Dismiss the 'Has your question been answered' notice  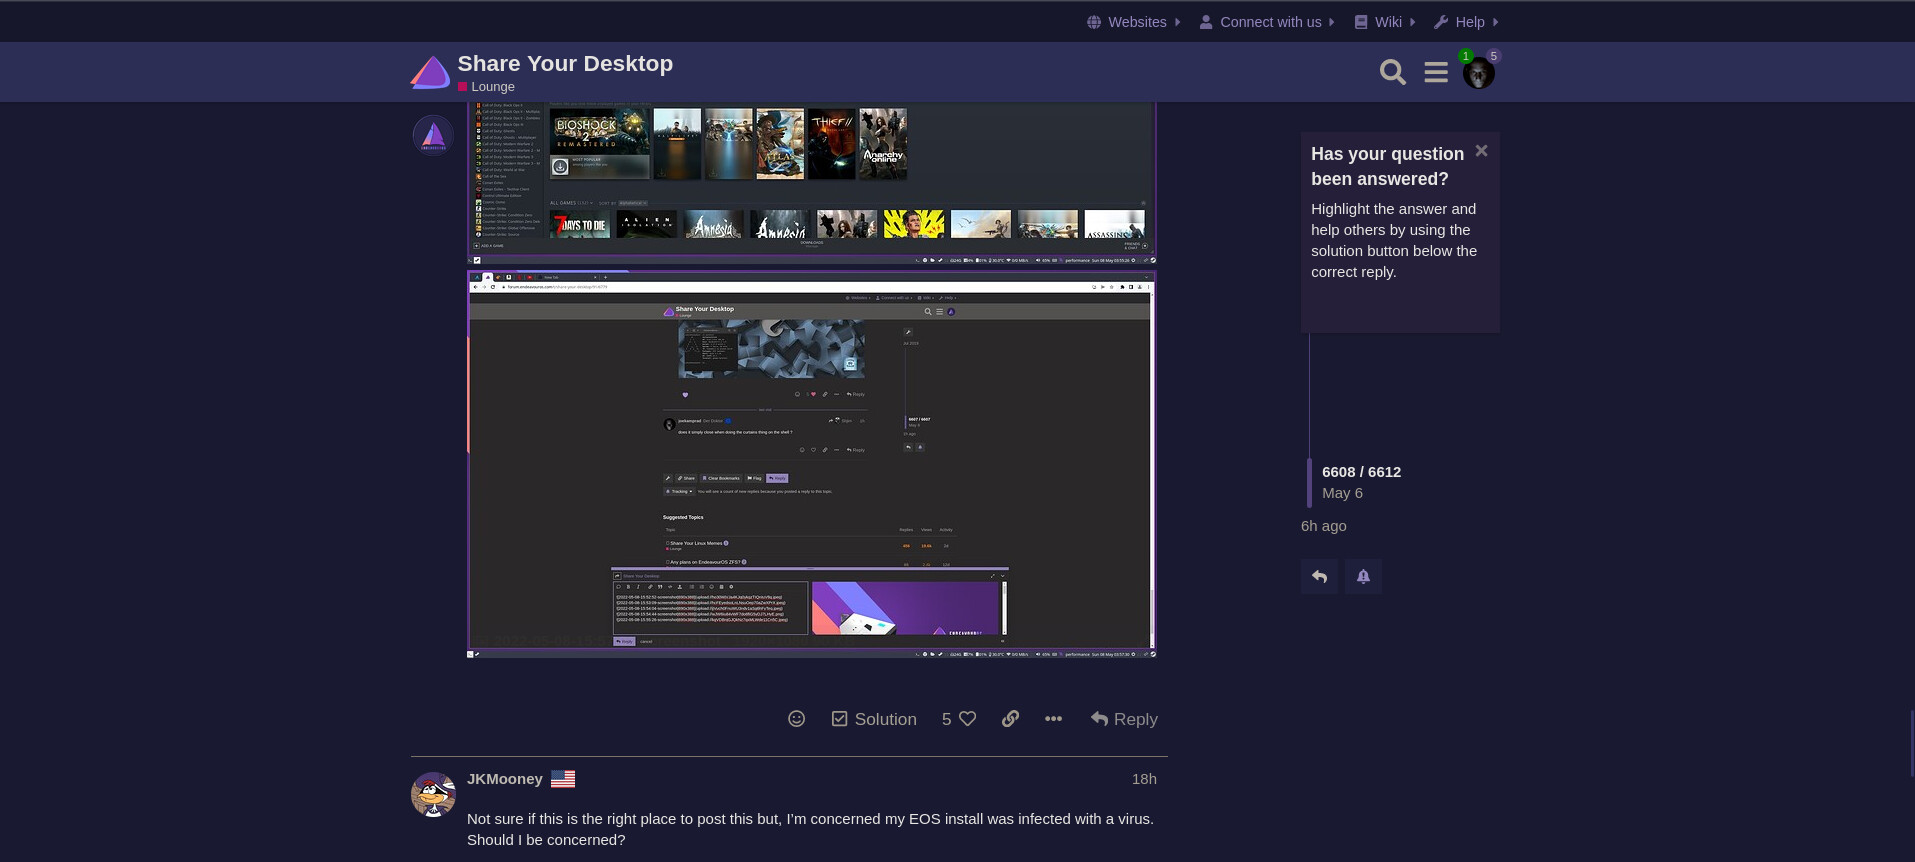[x=1481, y=151]
